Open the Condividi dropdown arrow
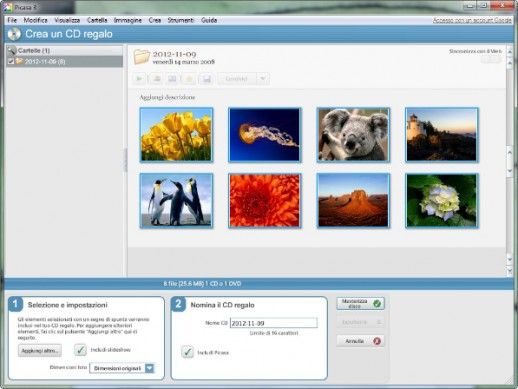This screenshot has width=518, height=389. tap(263, 79)
